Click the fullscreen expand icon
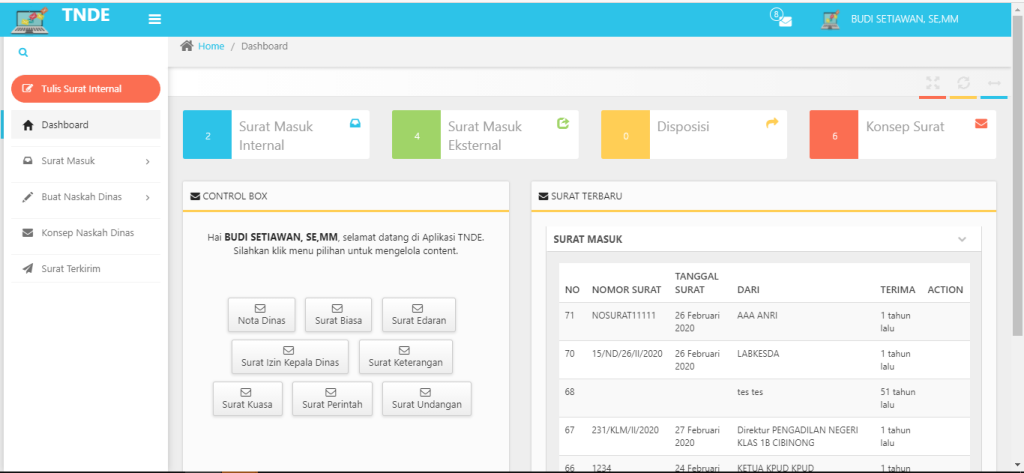This screenshot has width=1024, height=473. [932, 83]
